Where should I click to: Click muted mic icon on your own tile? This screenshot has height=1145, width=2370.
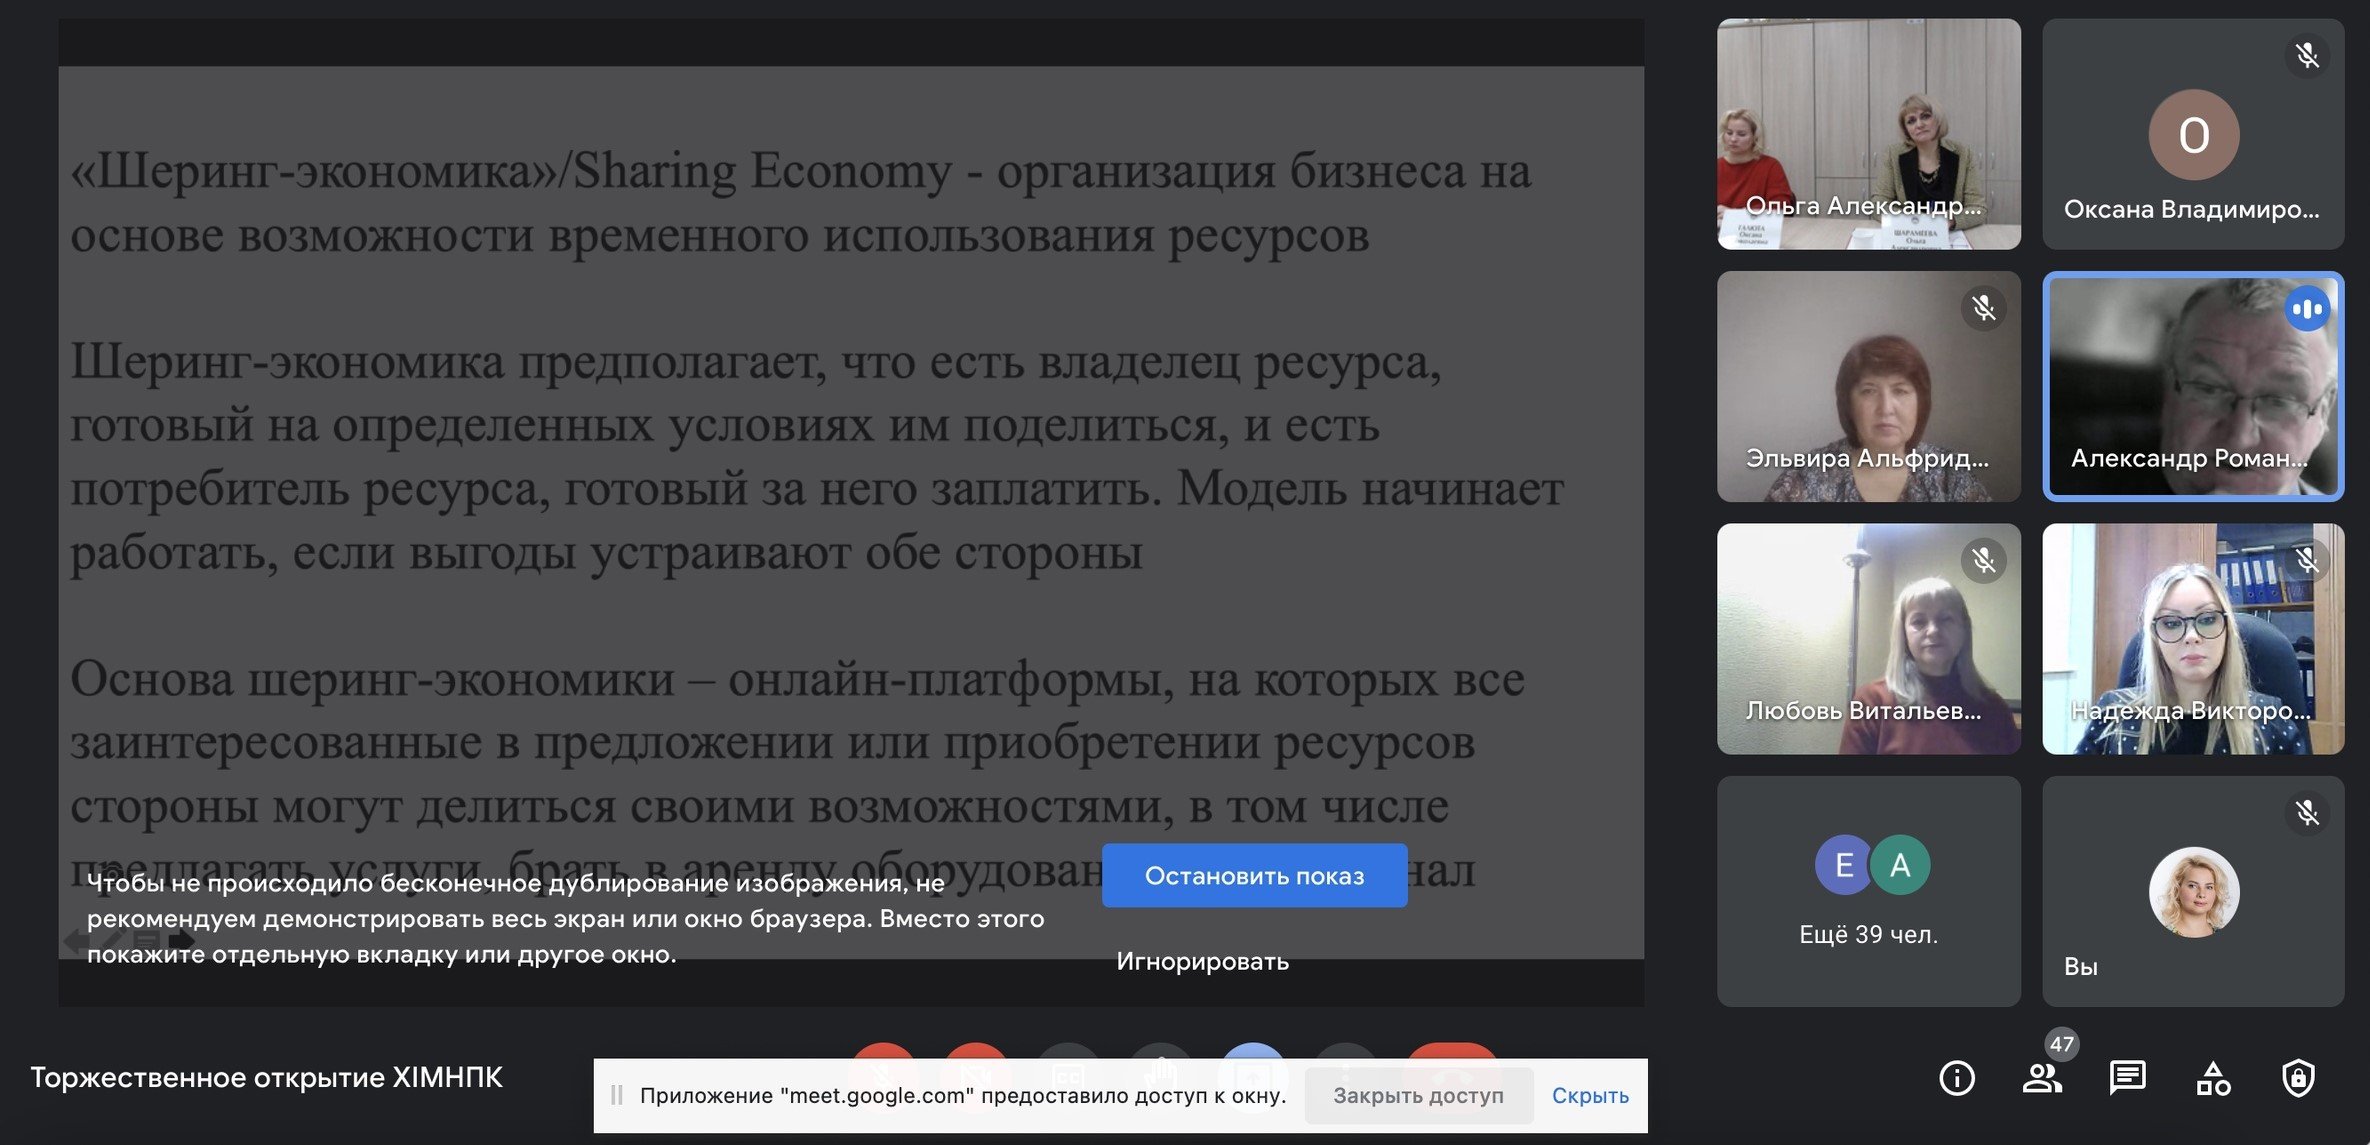[x=2307, y=813]
